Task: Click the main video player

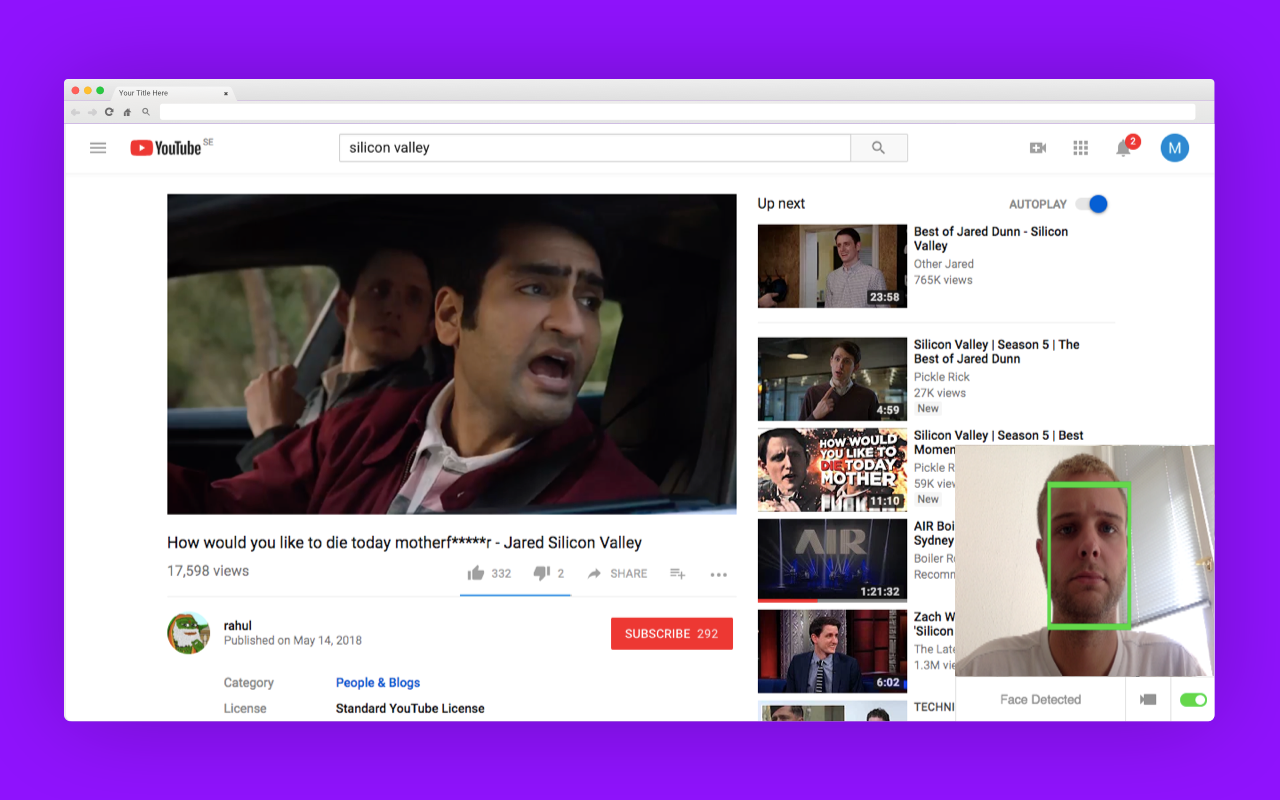Action: [452, 354]
